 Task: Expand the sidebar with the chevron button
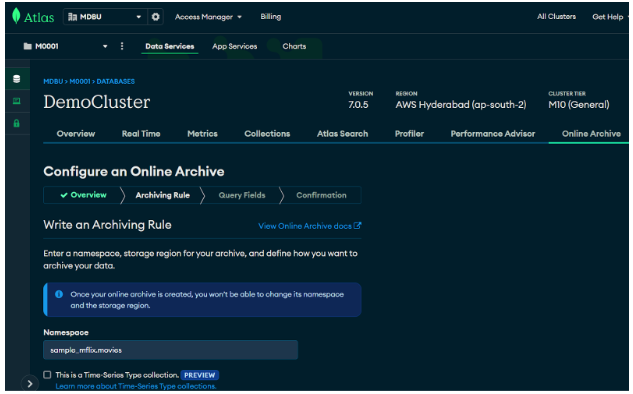(29, 384)
